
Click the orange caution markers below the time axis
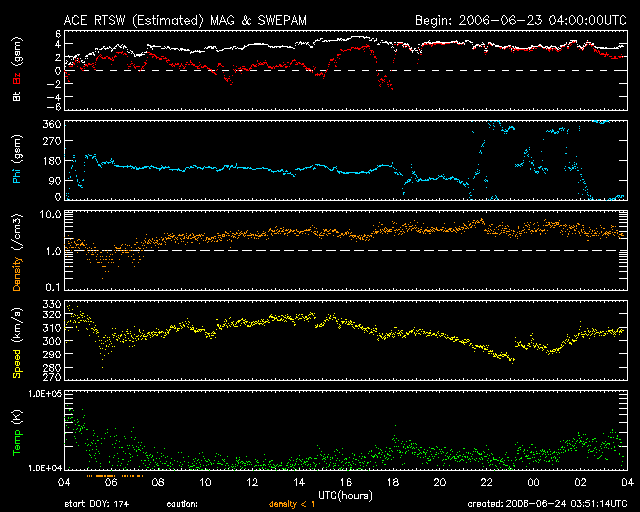(x=115, y=476)
